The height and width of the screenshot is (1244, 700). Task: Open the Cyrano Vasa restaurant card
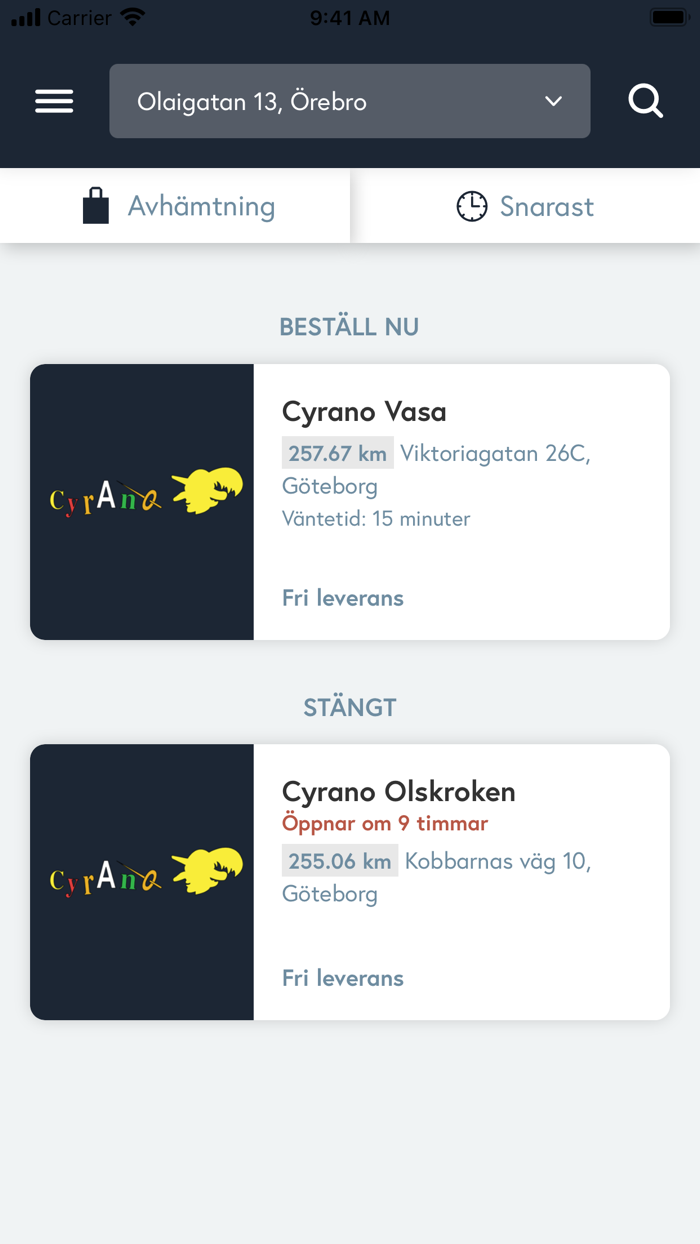coord(350,500)
